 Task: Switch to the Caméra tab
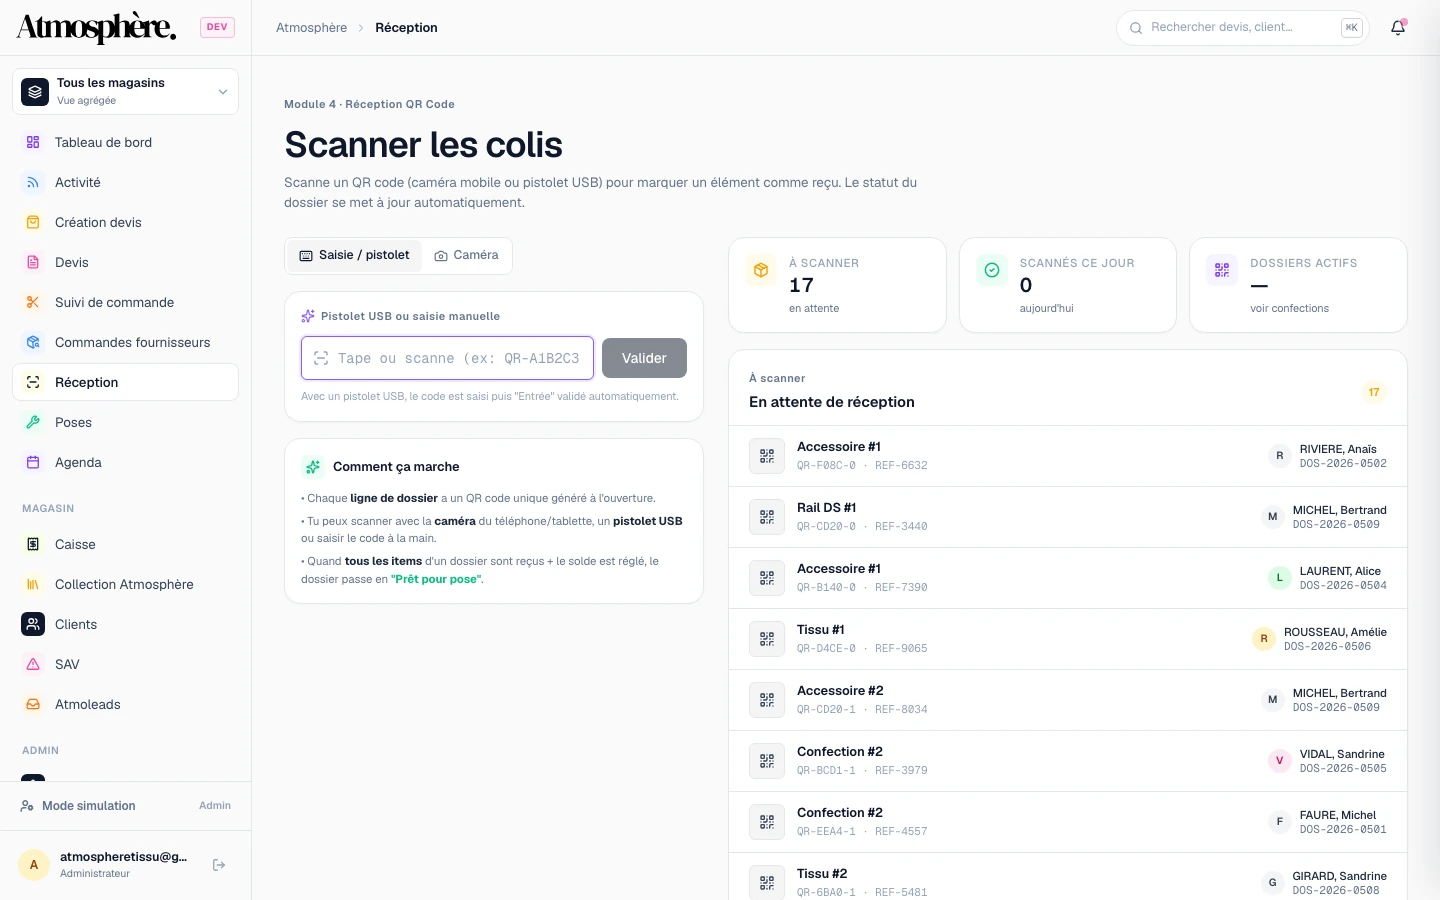(466, 255)
